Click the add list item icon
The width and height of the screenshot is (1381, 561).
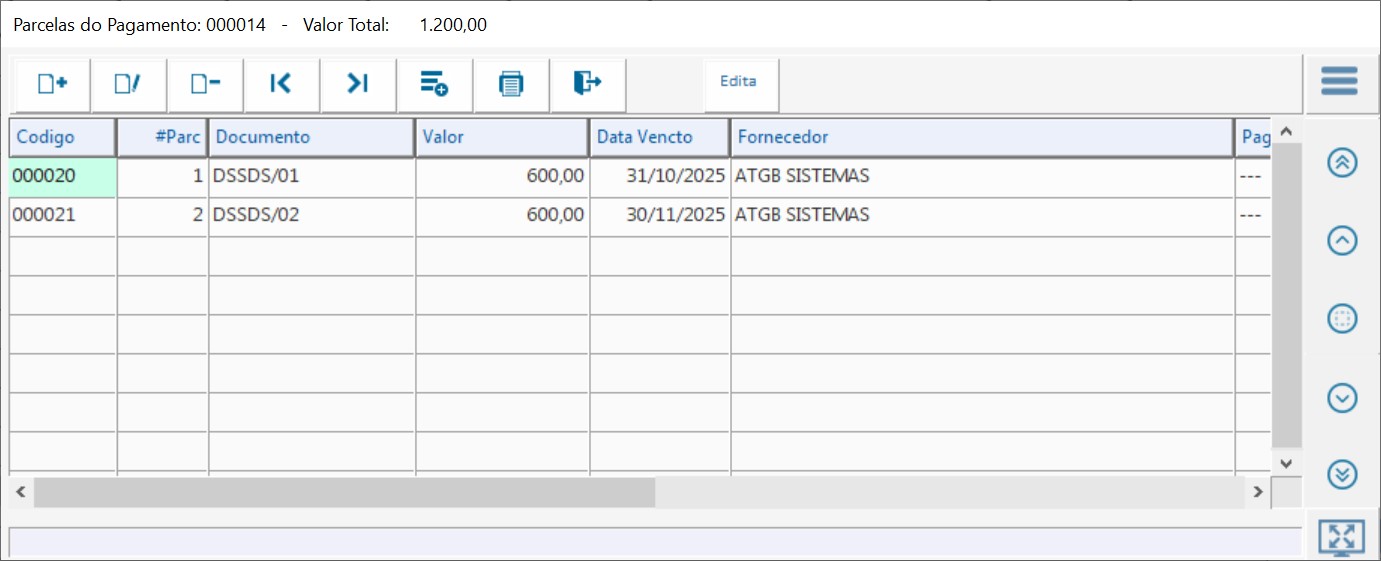(434, 85)
